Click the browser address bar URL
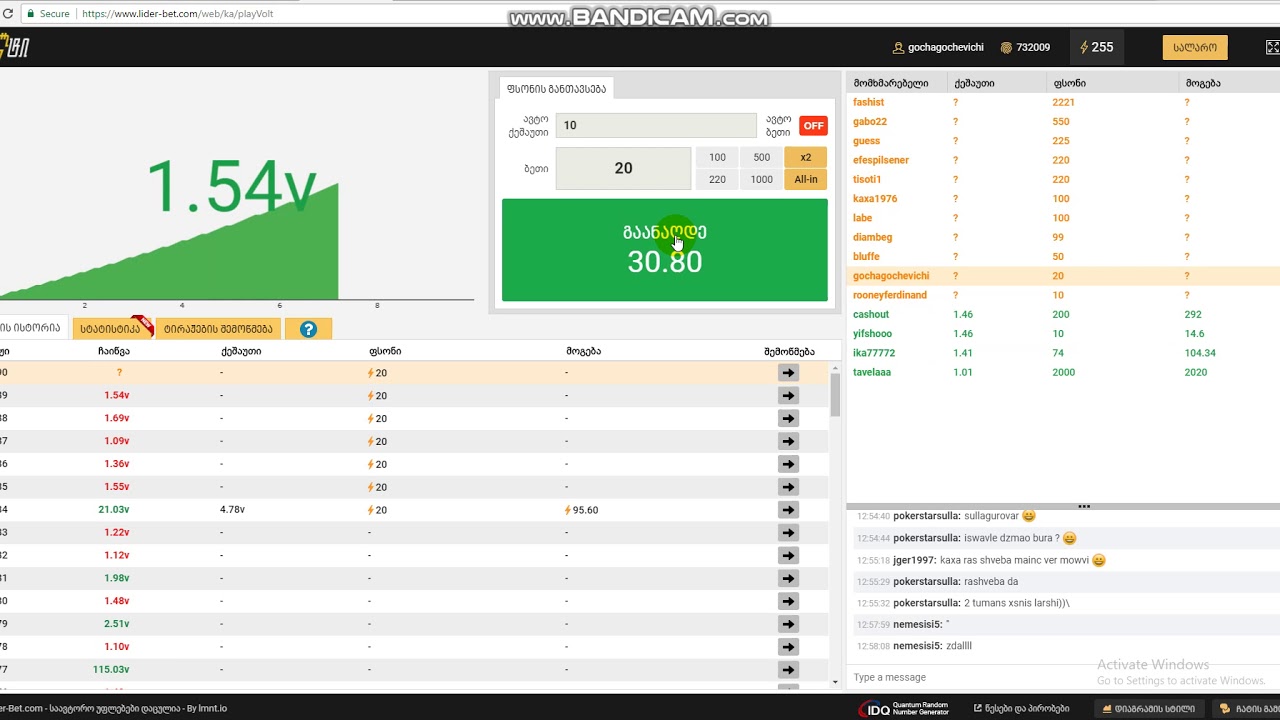The height and width of the screenshot is (720, 1280). click(177, 14)
